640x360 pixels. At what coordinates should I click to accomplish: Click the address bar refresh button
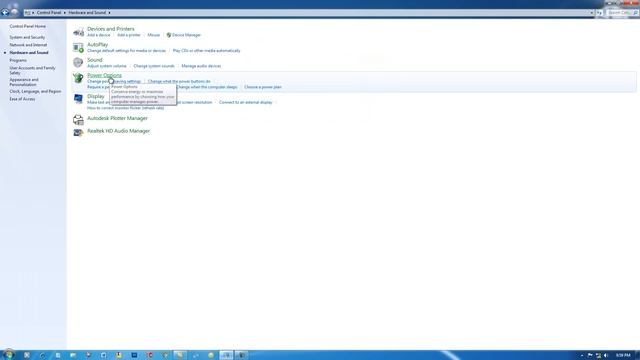point(599,13)
